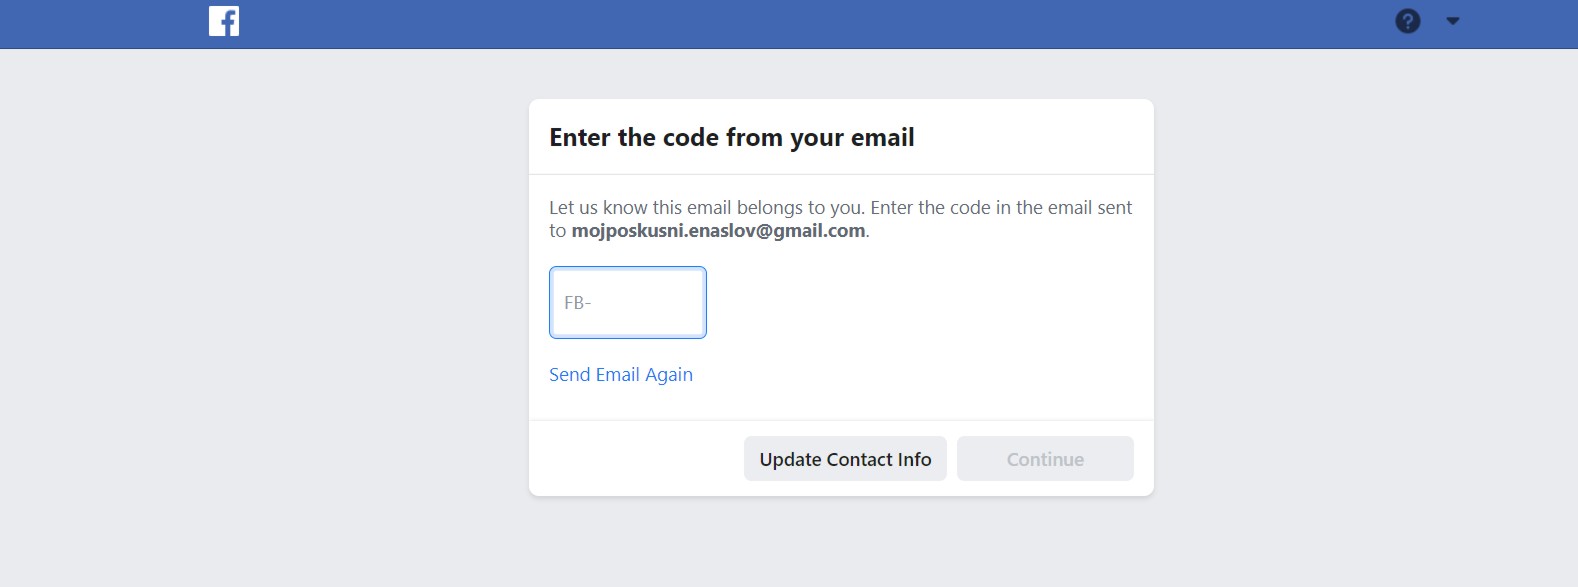Open the help question mark icon
The width and height of the screenshot is (1578, 587).
coord(1407,21)
